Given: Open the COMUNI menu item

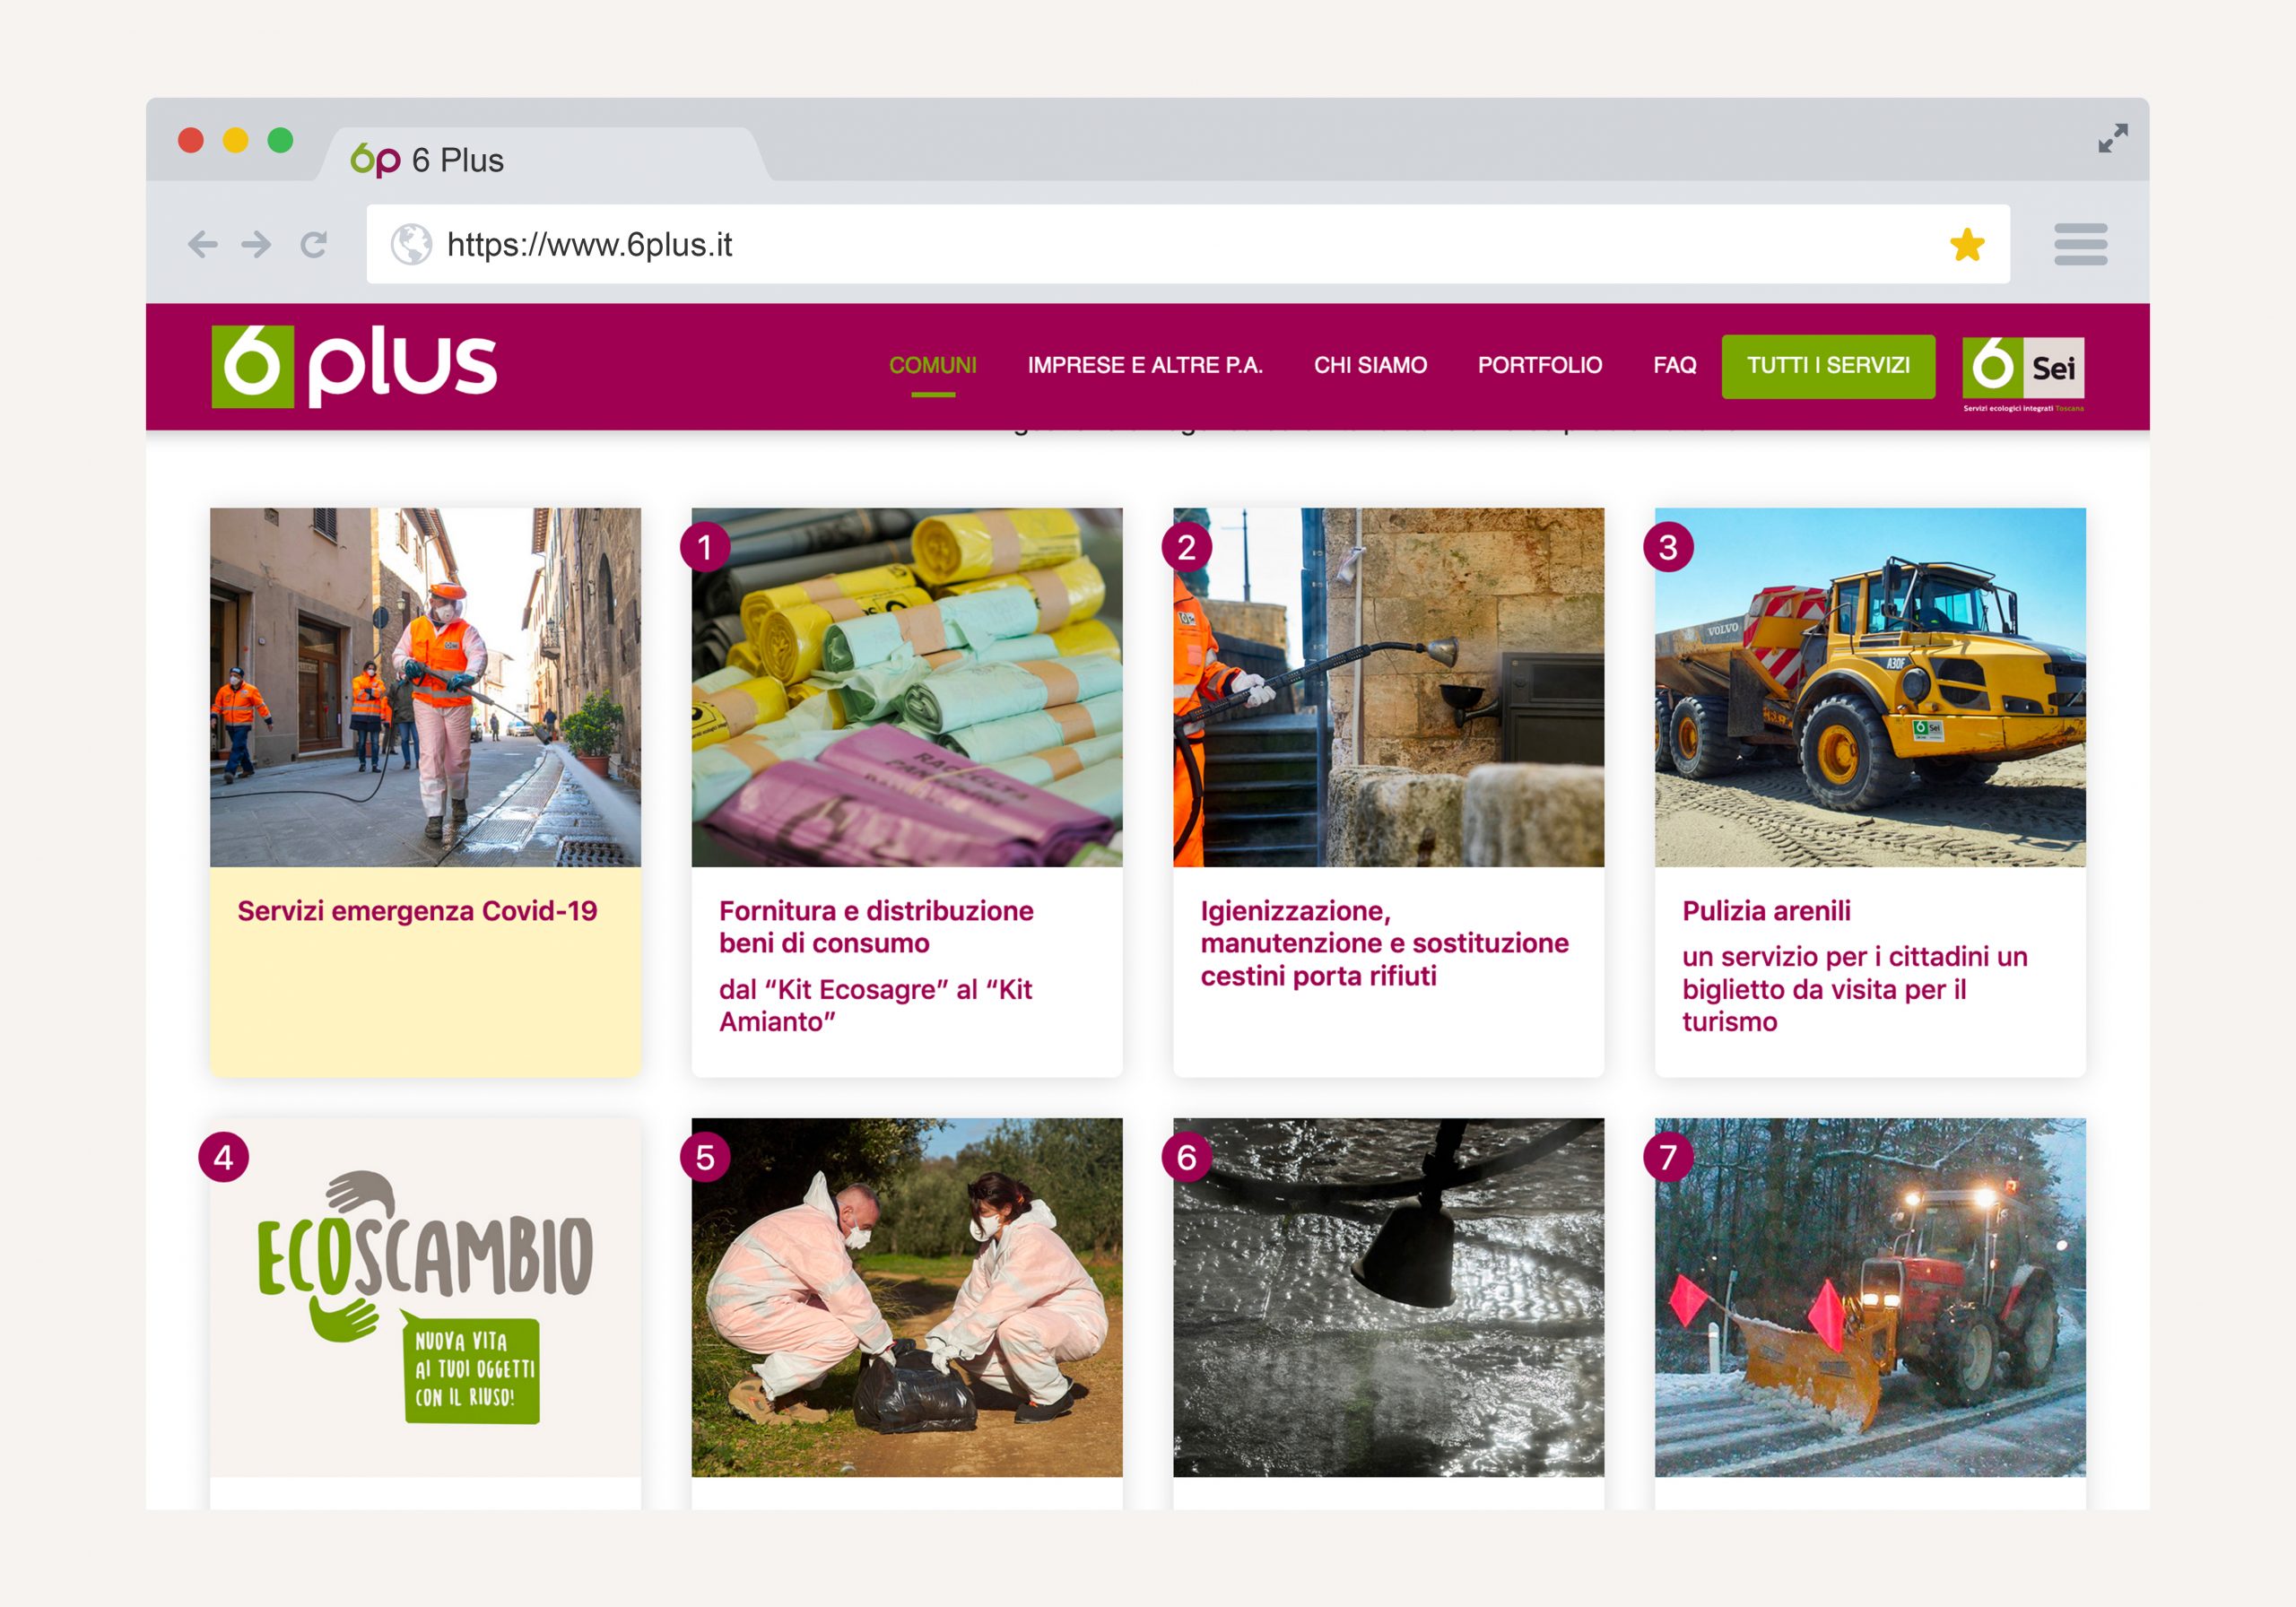Looking at the screenshot, I should (x=933, y=365).
